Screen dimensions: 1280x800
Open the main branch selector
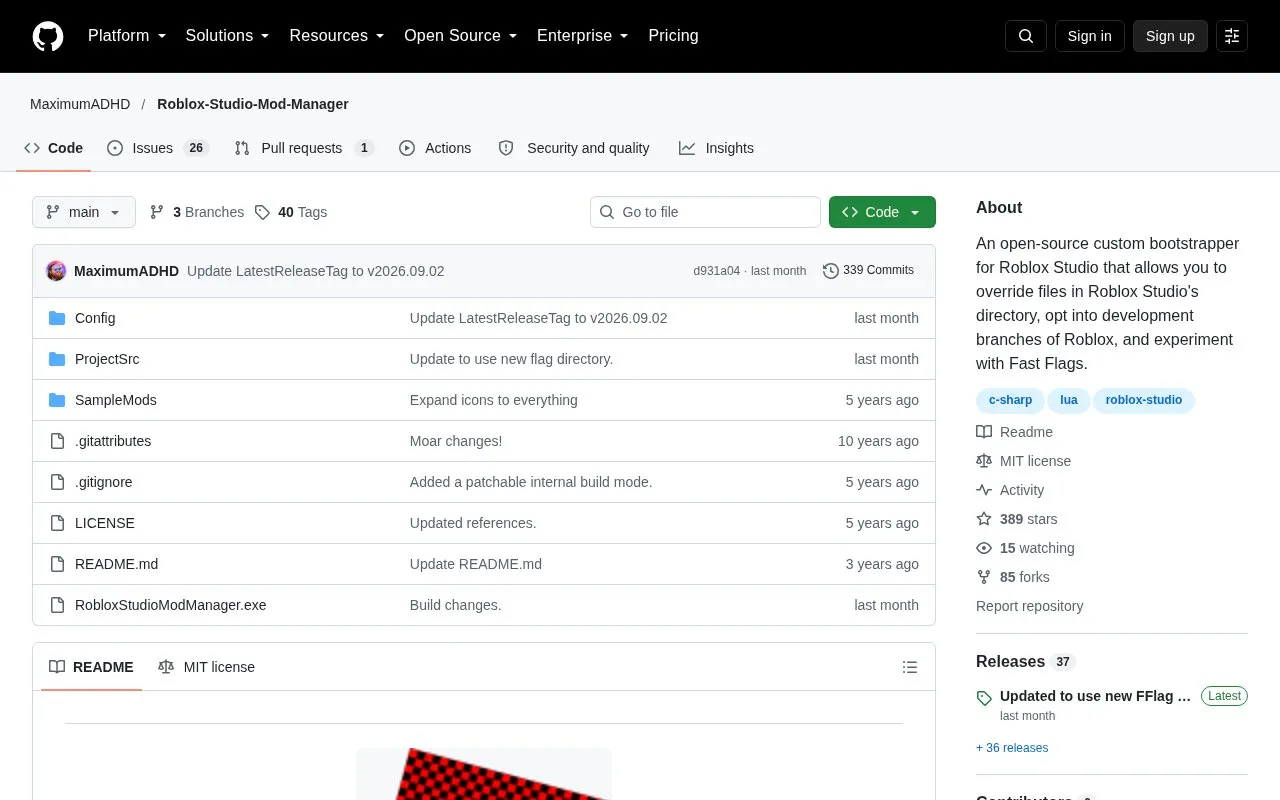coord(84,212)
